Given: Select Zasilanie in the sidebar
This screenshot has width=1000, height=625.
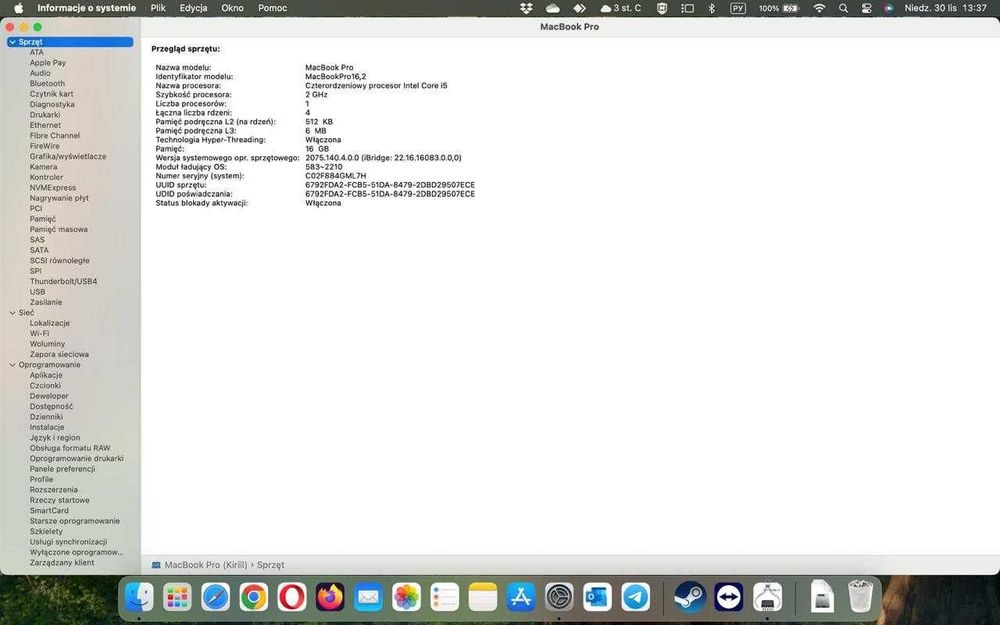Looking at the screenshot, I should [x=46, y=302].
